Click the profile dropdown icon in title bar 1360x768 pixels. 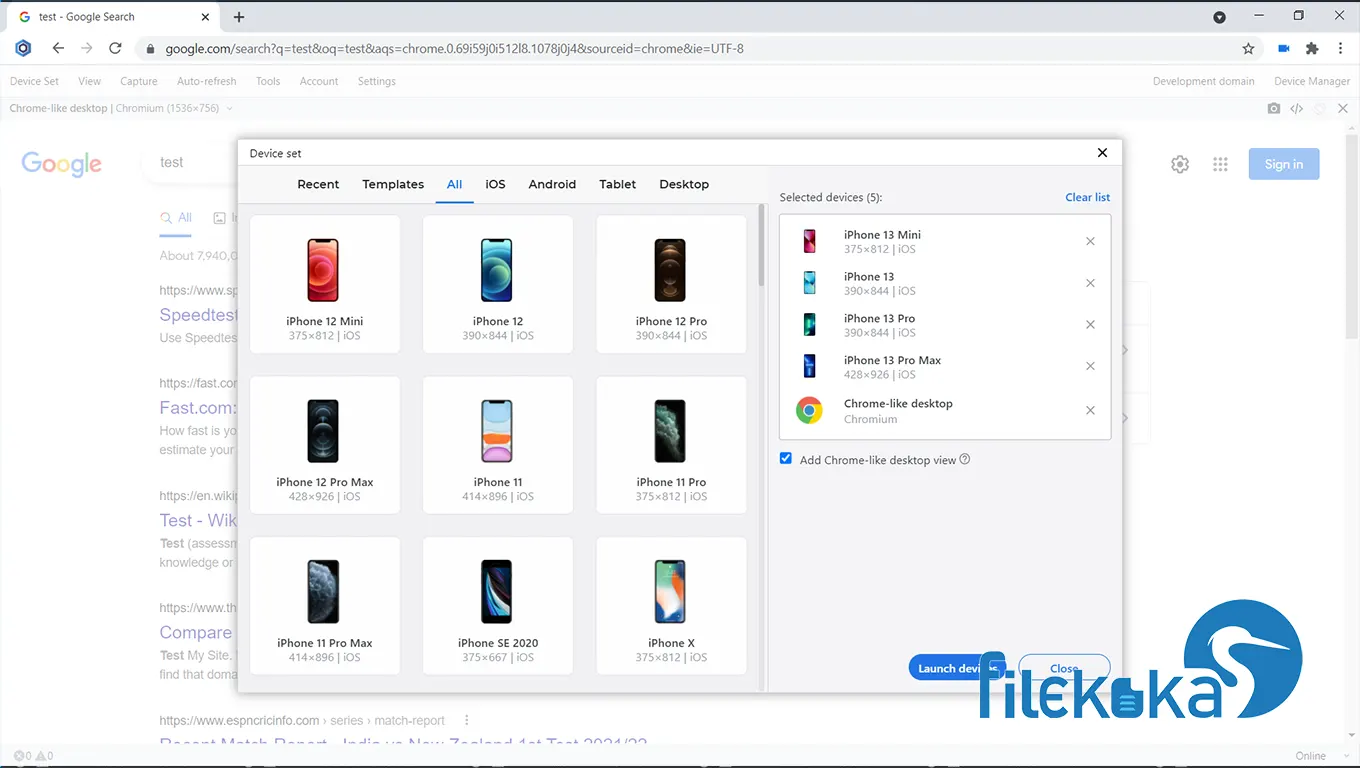click(1219, 17)
